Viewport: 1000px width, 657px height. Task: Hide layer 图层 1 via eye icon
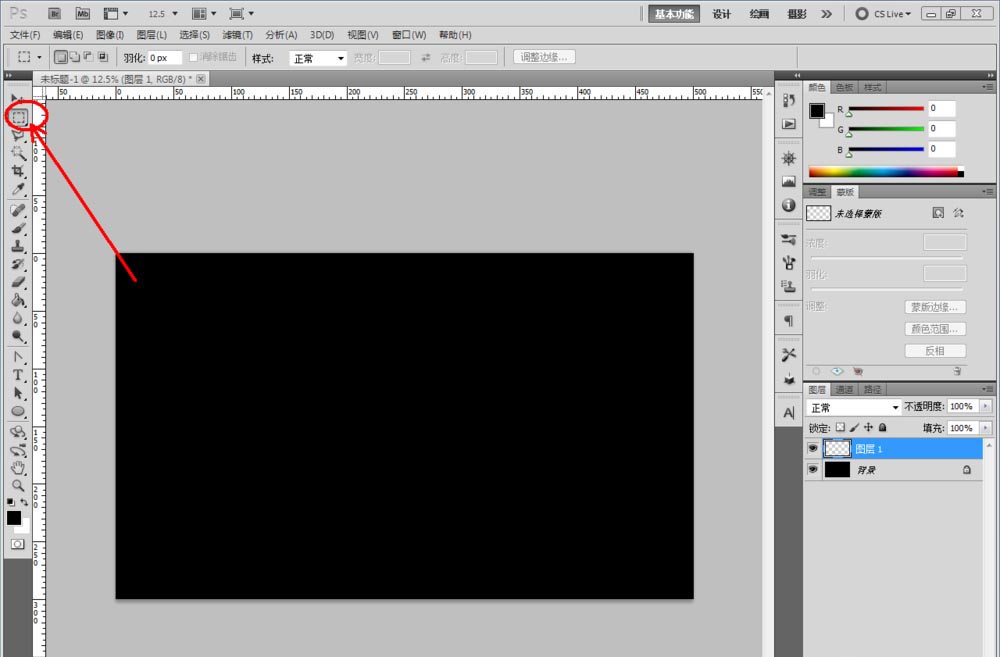point(812,448)
